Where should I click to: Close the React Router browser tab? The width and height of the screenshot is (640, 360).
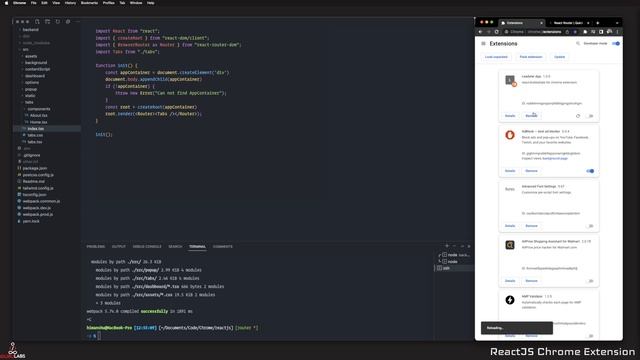(x=588, y=23)
